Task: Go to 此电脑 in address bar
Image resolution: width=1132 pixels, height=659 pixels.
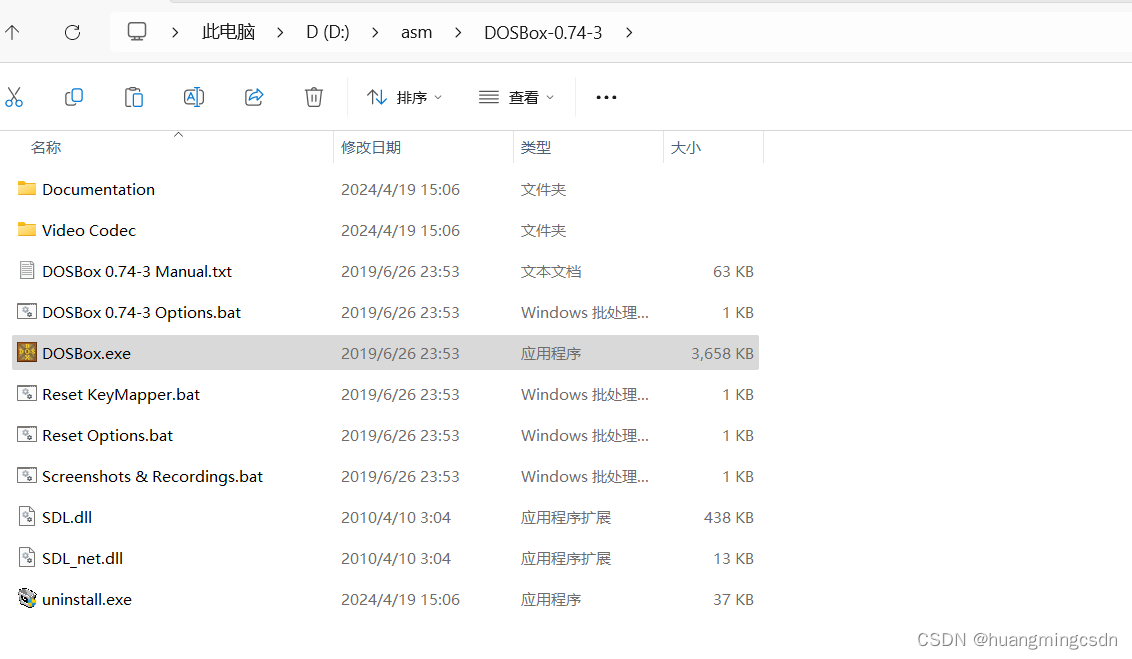Action: 228,32
